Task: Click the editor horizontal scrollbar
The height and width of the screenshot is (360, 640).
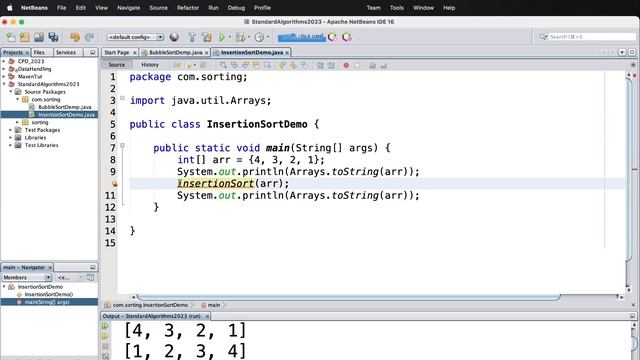Action: (x=349, y=297)
